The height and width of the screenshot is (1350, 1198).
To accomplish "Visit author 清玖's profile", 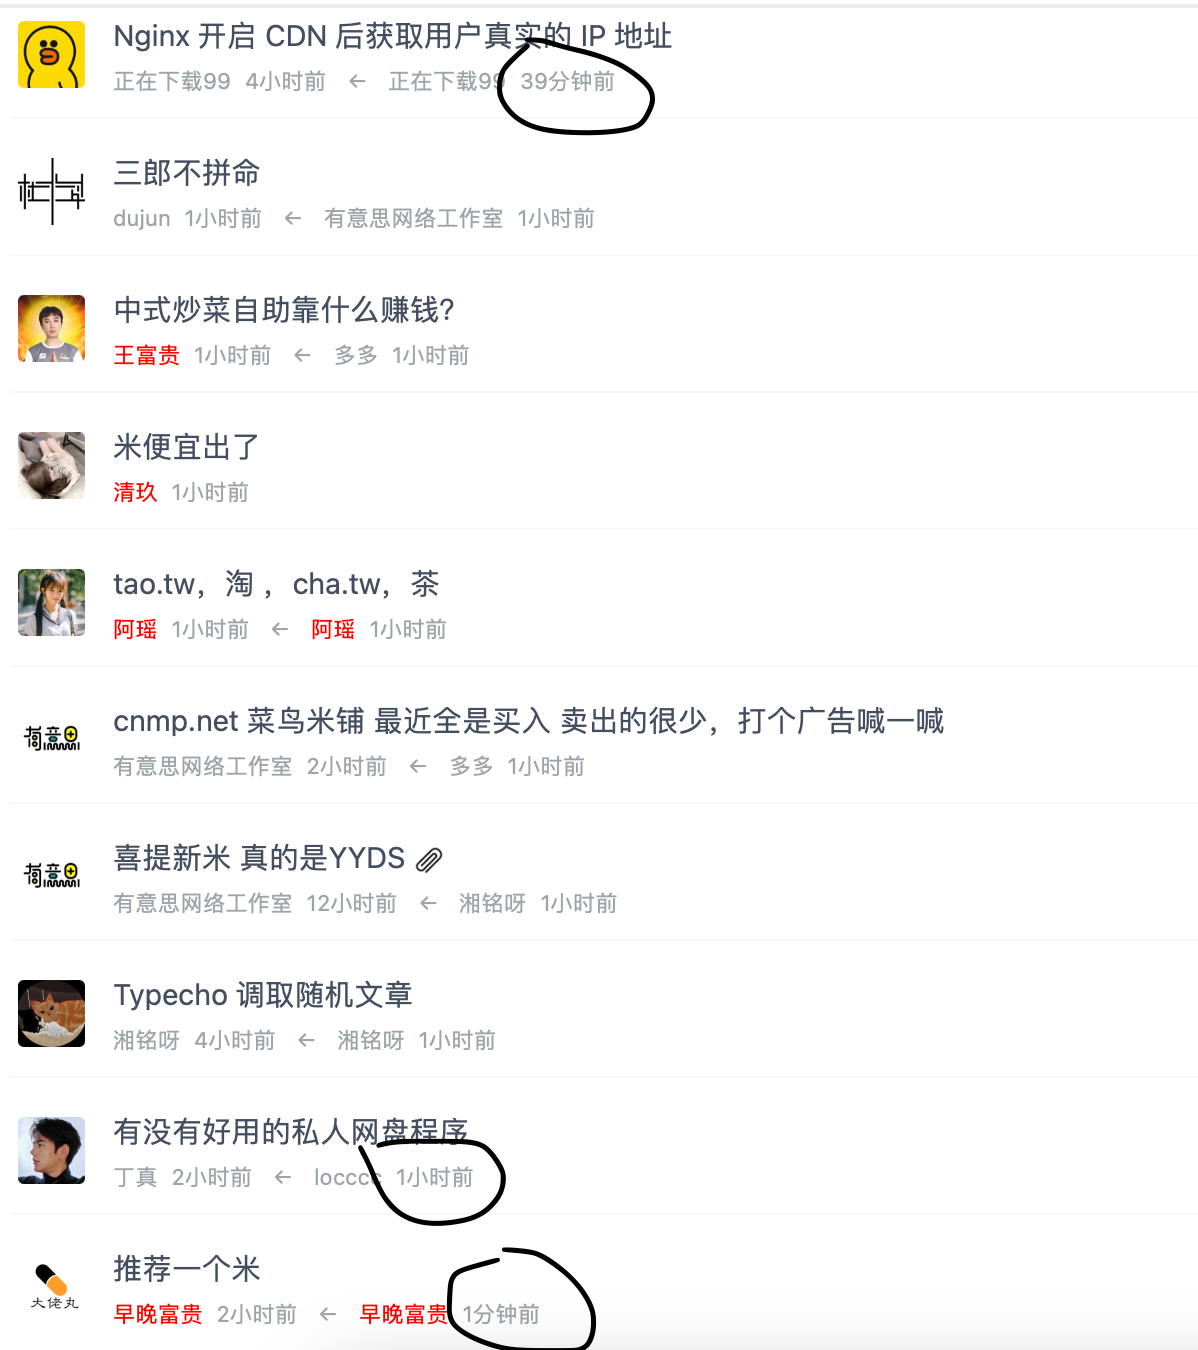I will coord(135,492).
